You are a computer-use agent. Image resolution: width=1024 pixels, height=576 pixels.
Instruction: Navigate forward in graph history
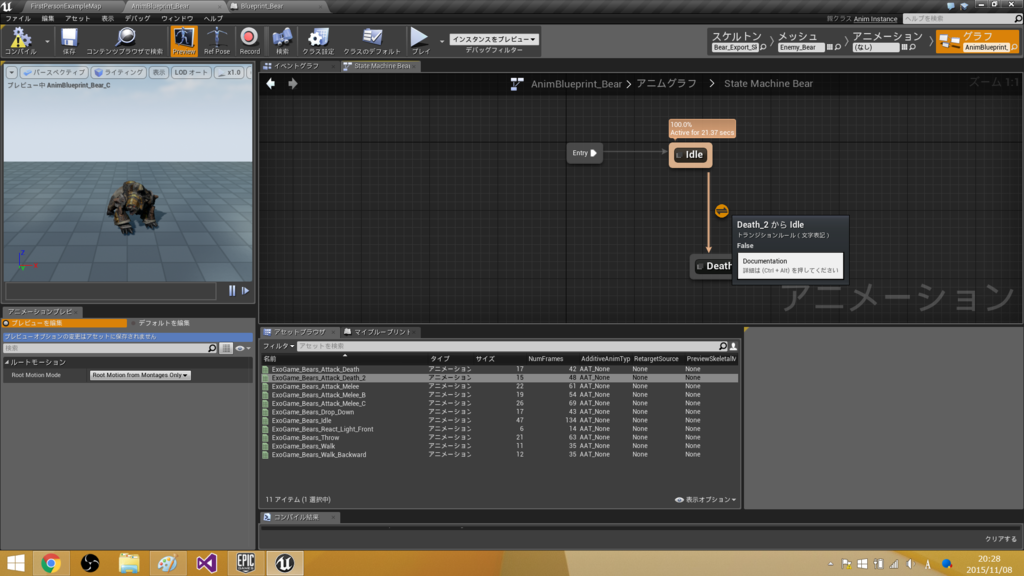(293, 84)
